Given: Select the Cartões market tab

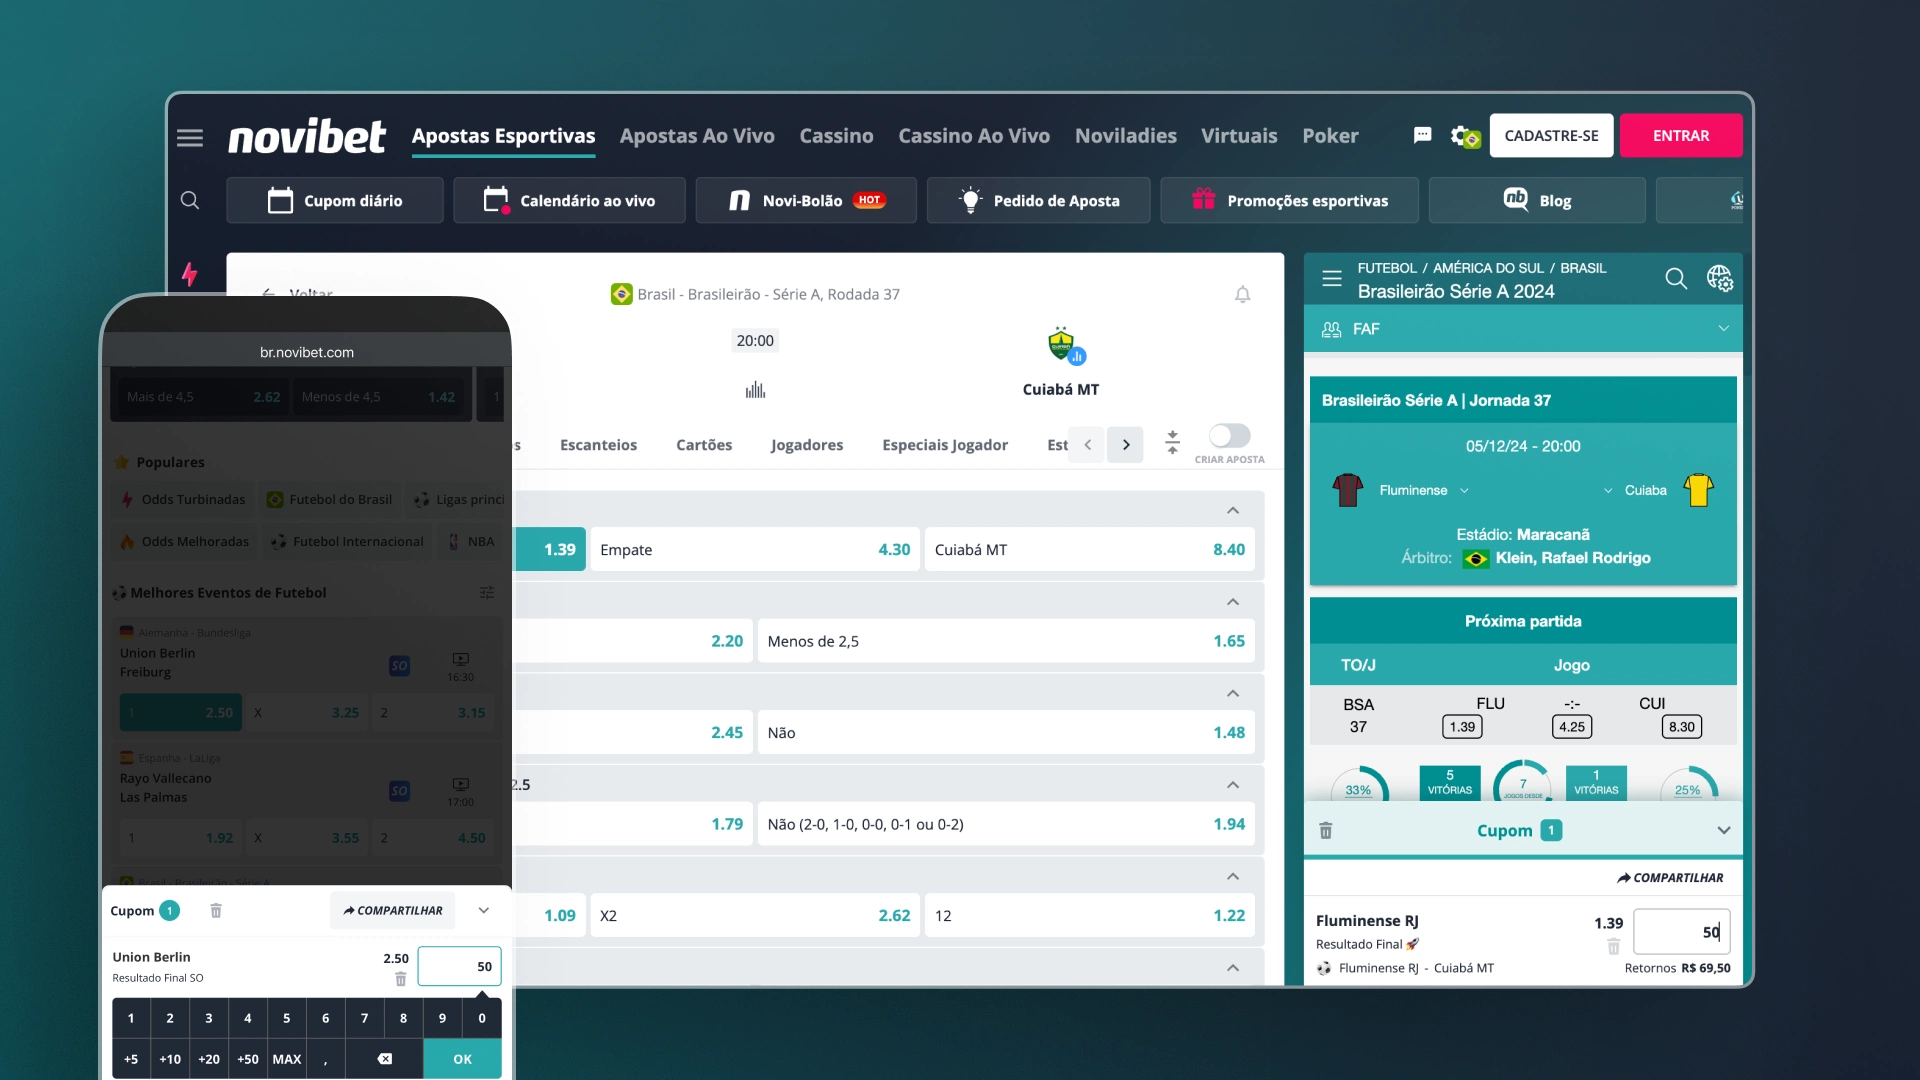Looking at the screenshot, I should [704, 445].
